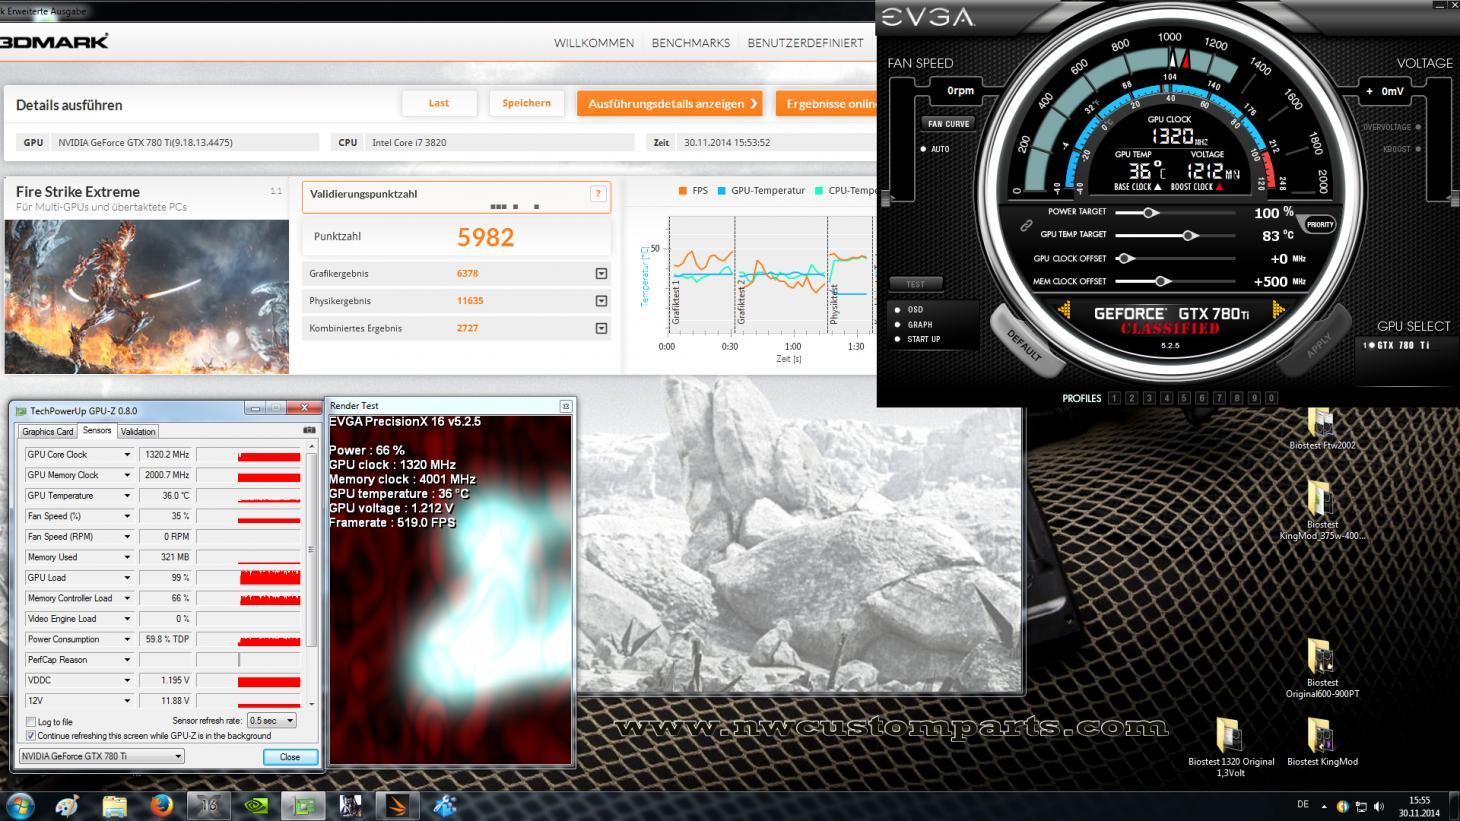This screenshot has height=821, width=1460.
Task: Click the network icon in system tray
Action: click(1361, 806)
